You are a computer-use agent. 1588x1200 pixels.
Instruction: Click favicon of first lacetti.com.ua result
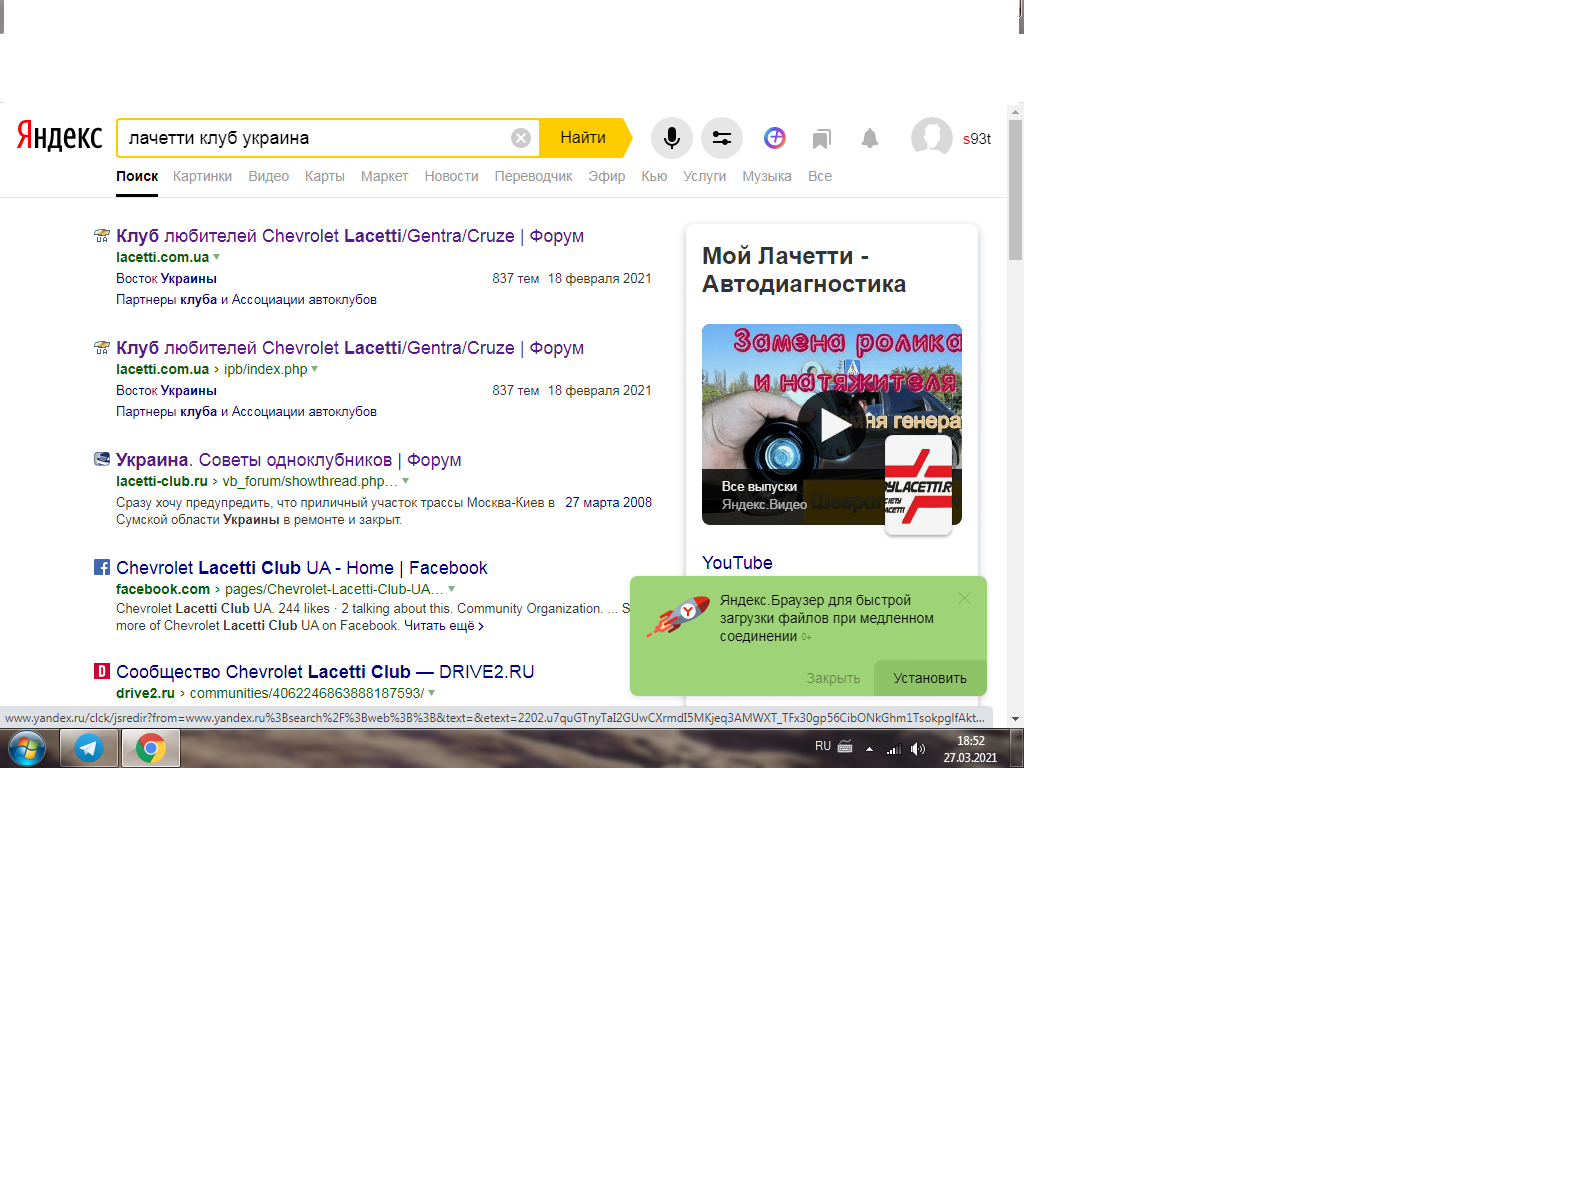pos(102,236)
